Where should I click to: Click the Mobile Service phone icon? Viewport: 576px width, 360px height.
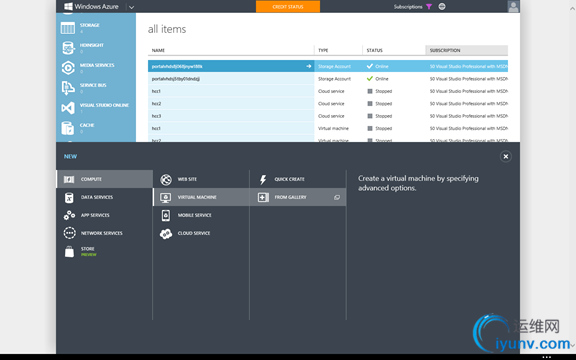click(166, 215)
